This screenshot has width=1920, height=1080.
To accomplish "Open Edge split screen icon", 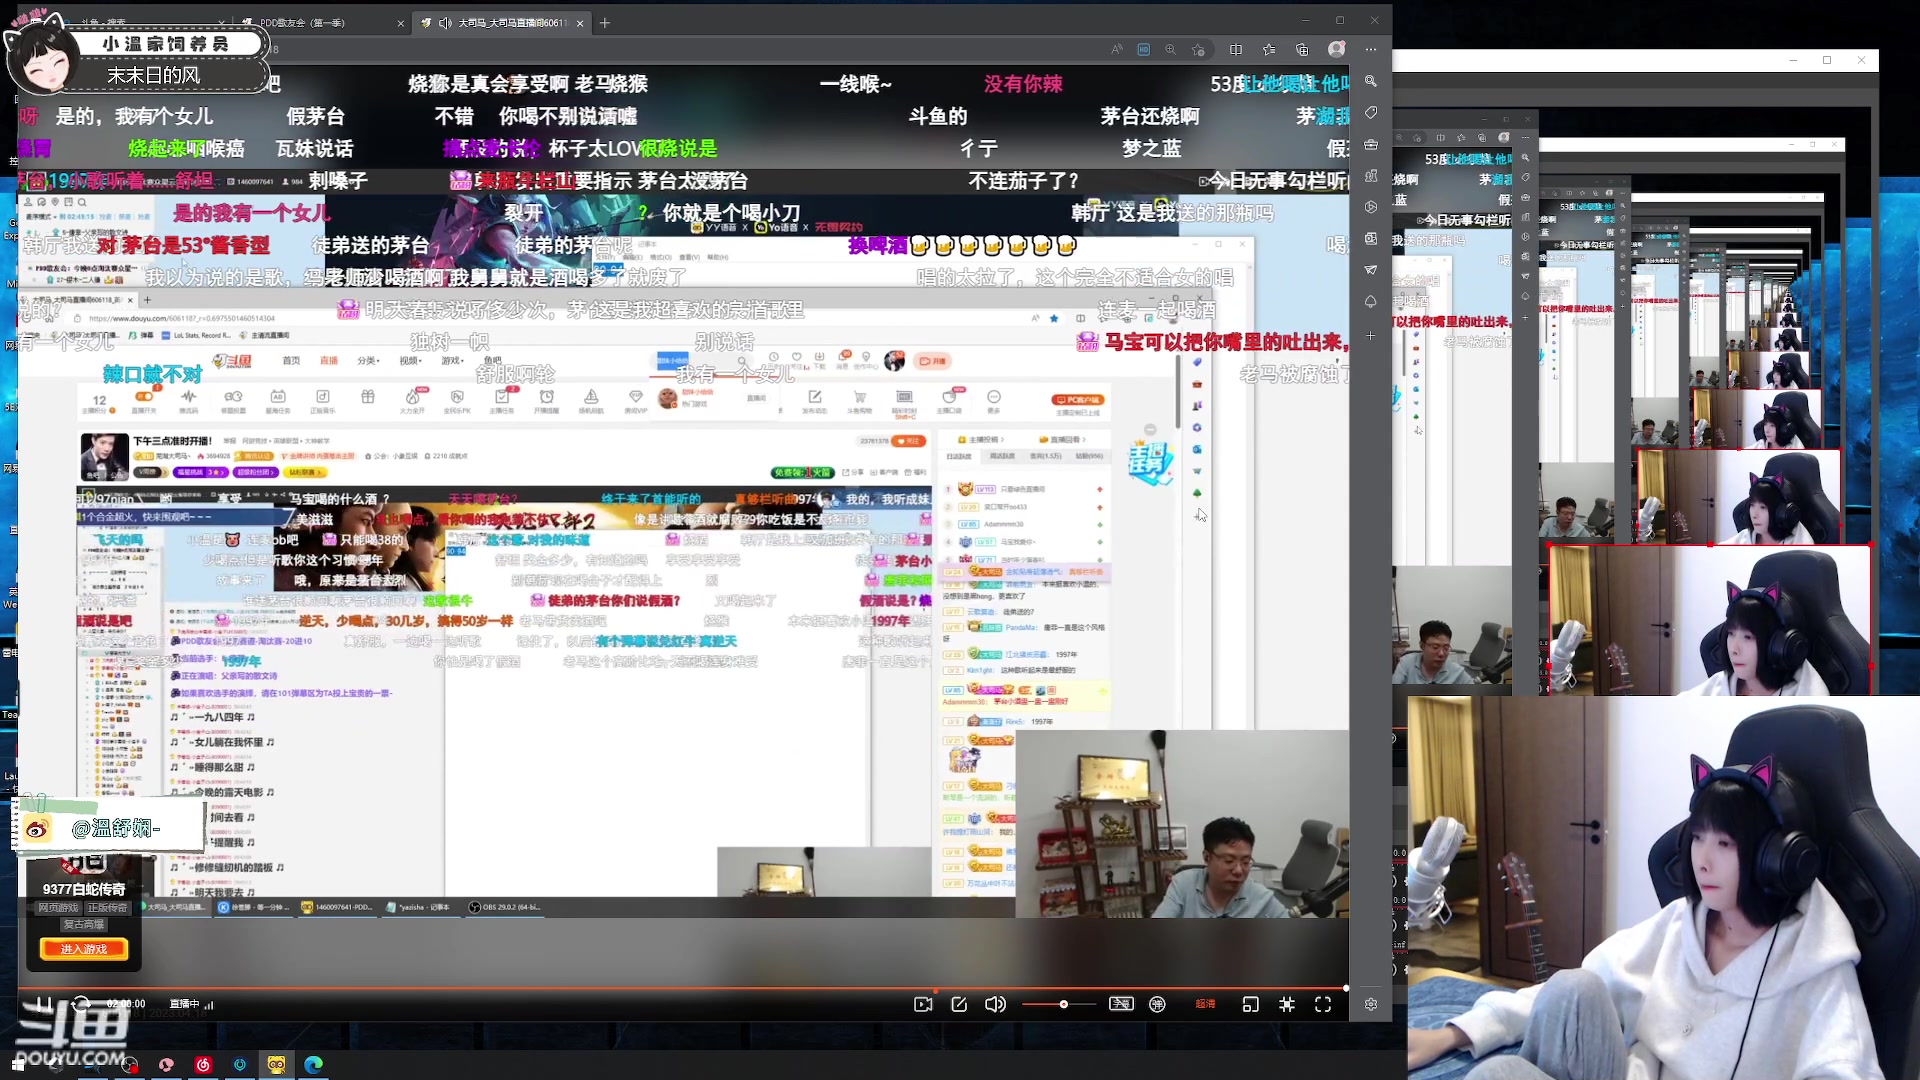I will click(1236, 49).
